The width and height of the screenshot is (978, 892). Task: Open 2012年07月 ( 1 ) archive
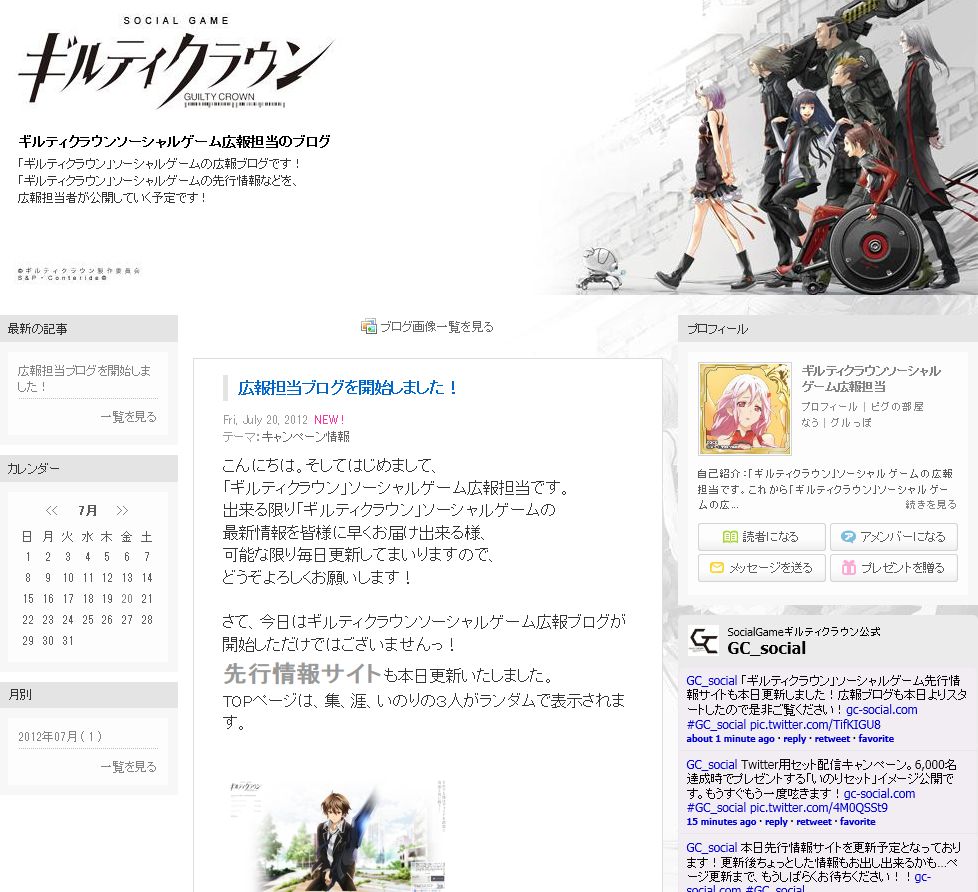click(60, 737)
